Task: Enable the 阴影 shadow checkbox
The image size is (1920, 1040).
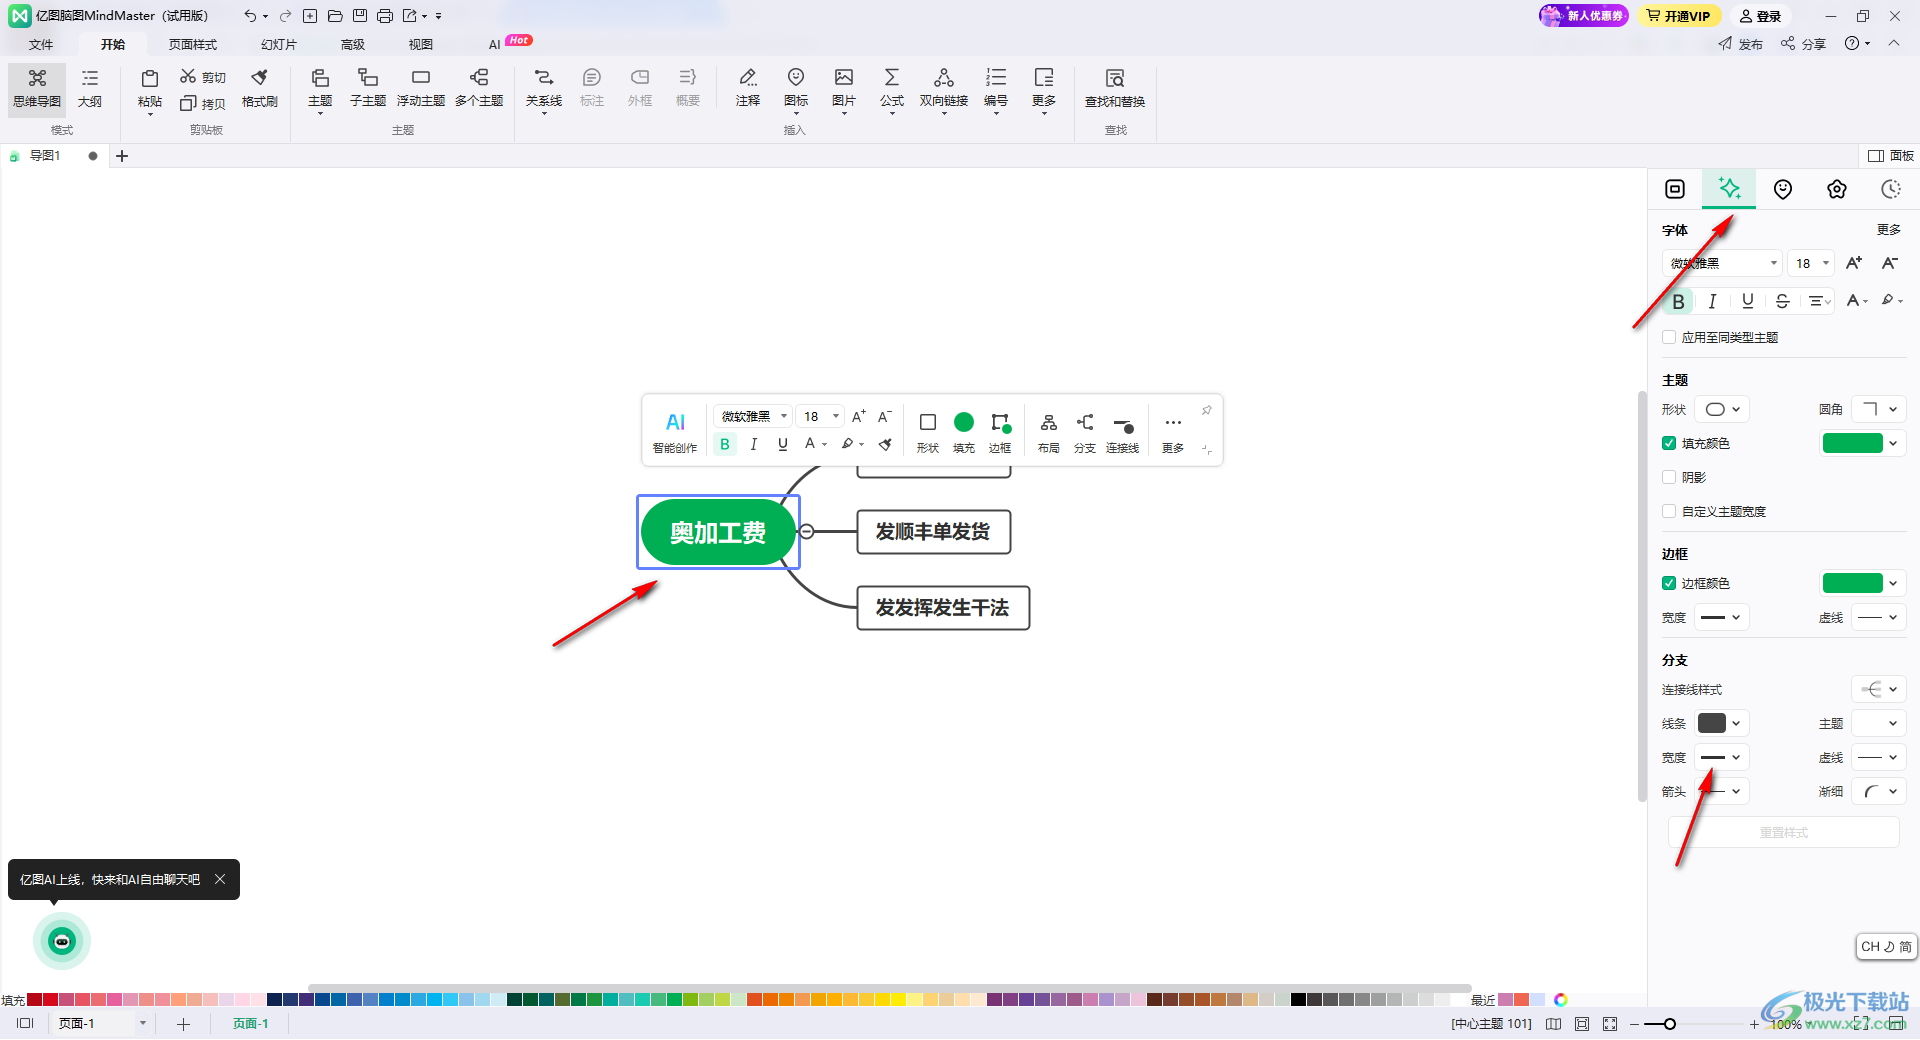Action: tap(1669, 477)
